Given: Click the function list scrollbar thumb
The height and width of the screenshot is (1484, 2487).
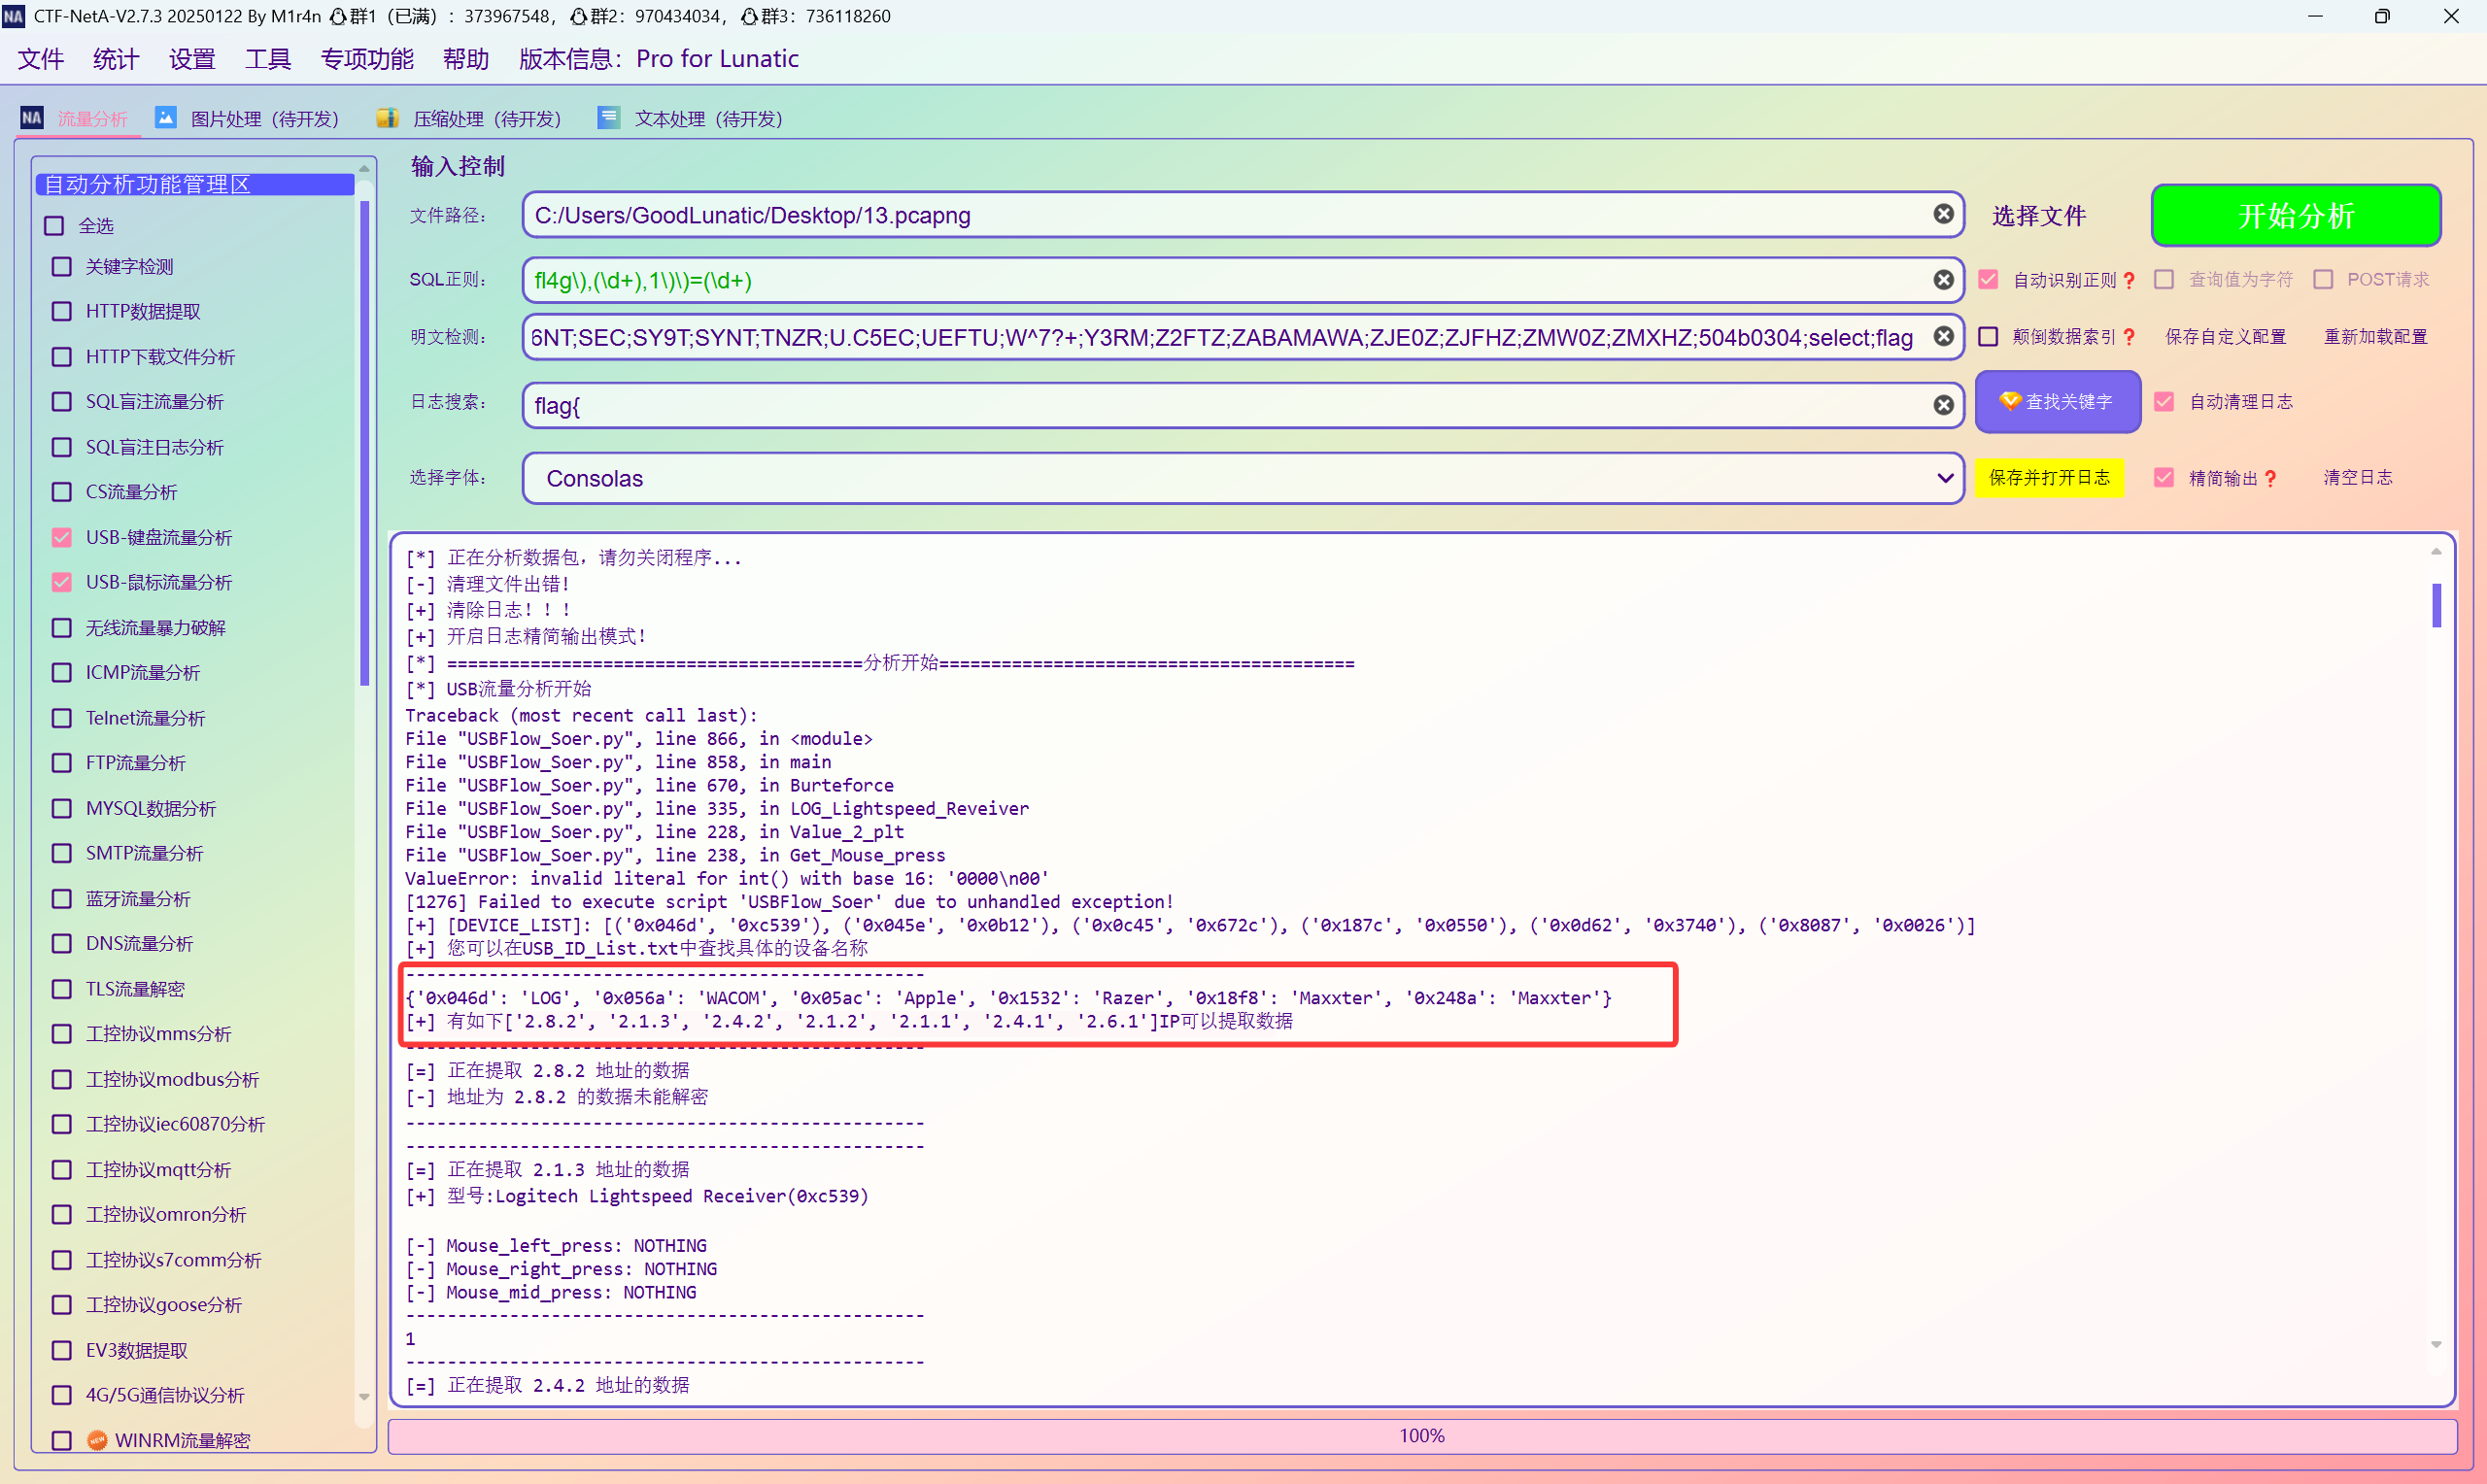Looking at the screenshot, I should (364, 443).
